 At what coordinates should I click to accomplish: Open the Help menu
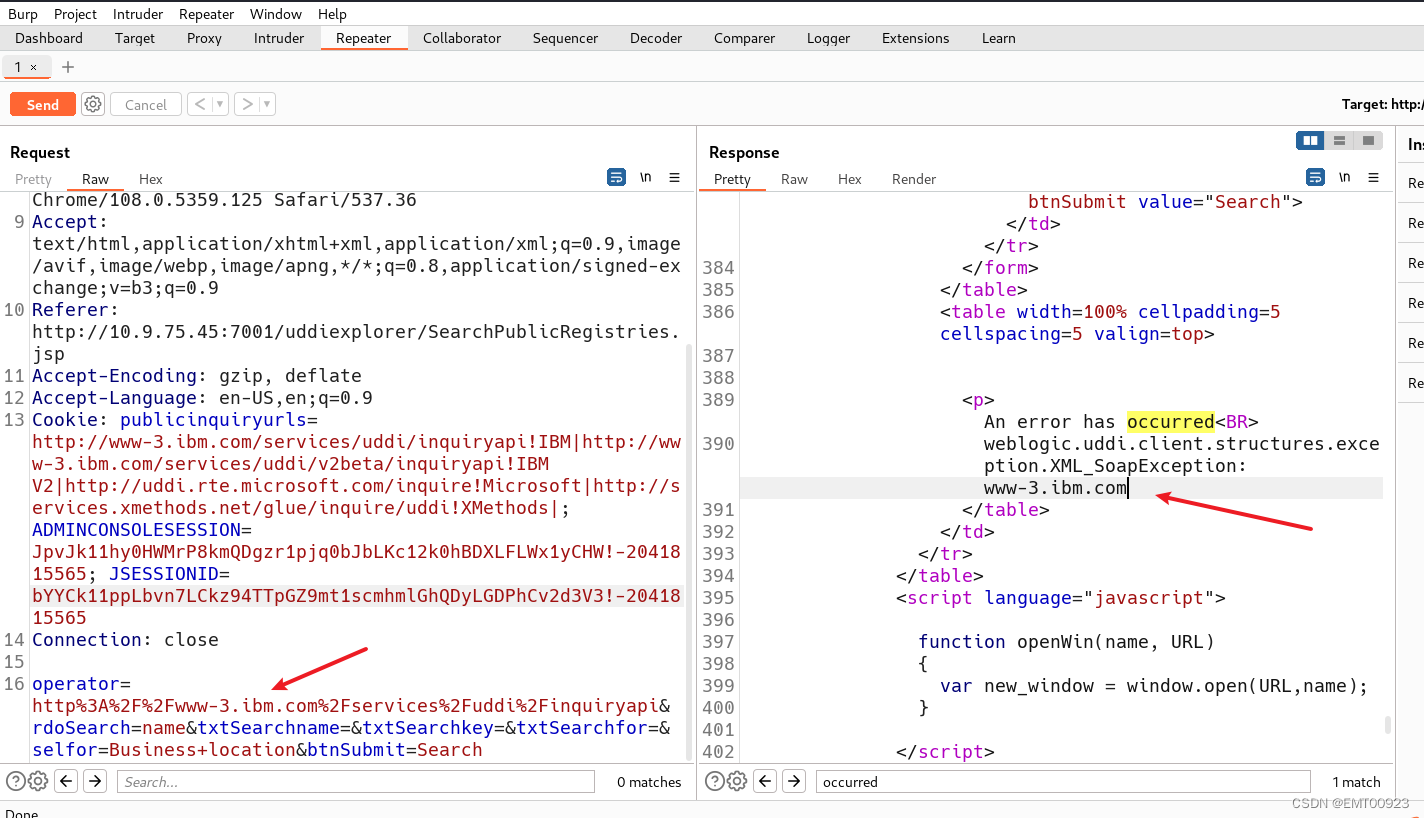click(332, 14)
